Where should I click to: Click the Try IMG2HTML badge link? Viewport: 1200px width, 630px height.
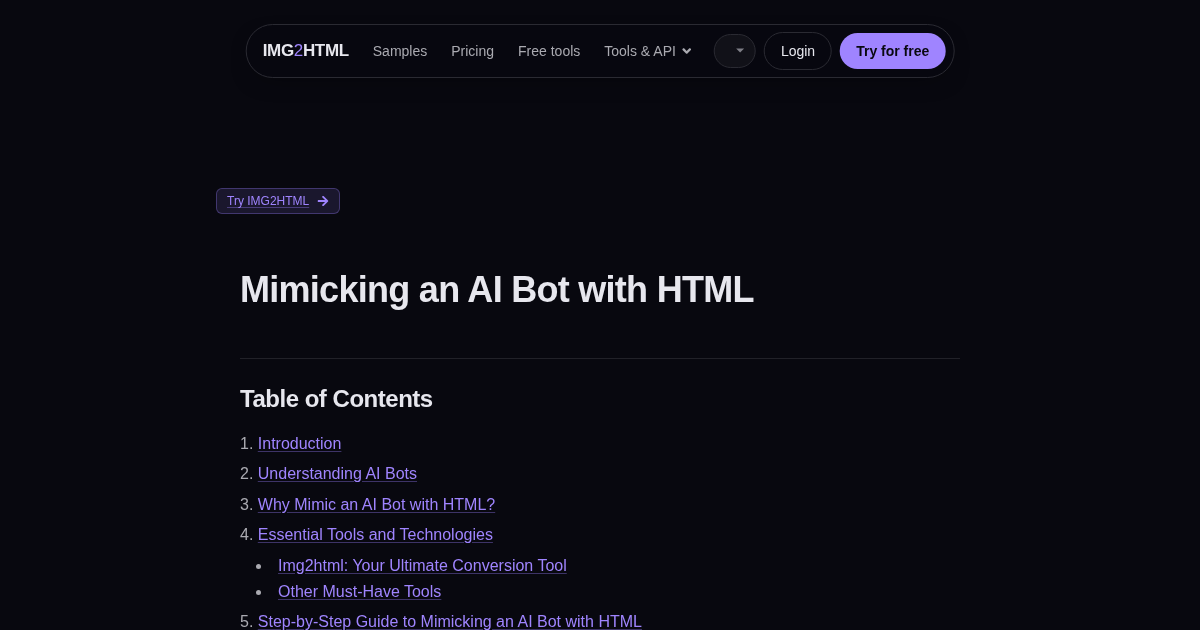point(278,201)
